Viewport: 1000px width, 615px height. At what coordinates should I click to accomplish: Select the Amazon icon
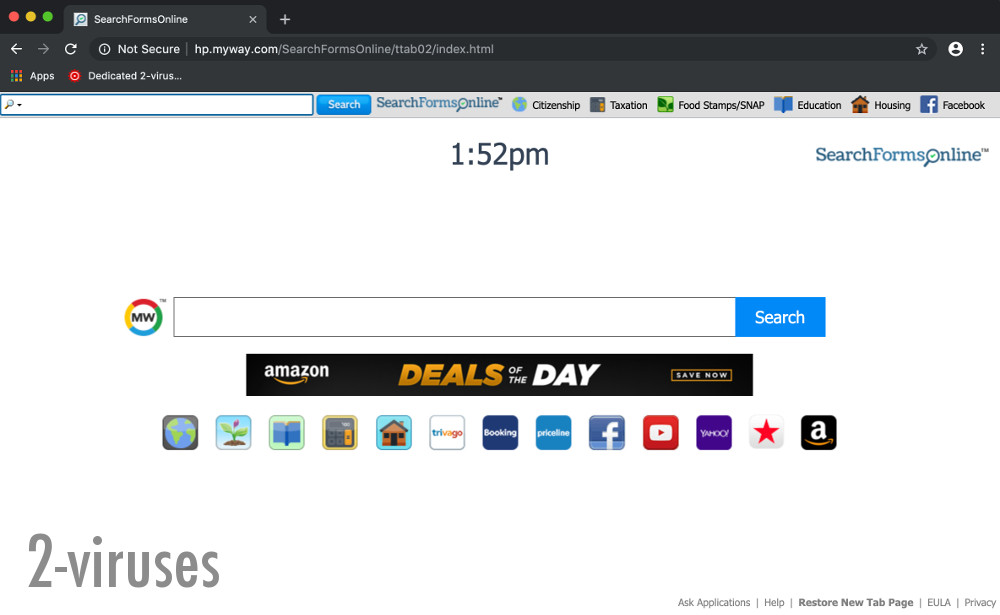coord(818,432)
